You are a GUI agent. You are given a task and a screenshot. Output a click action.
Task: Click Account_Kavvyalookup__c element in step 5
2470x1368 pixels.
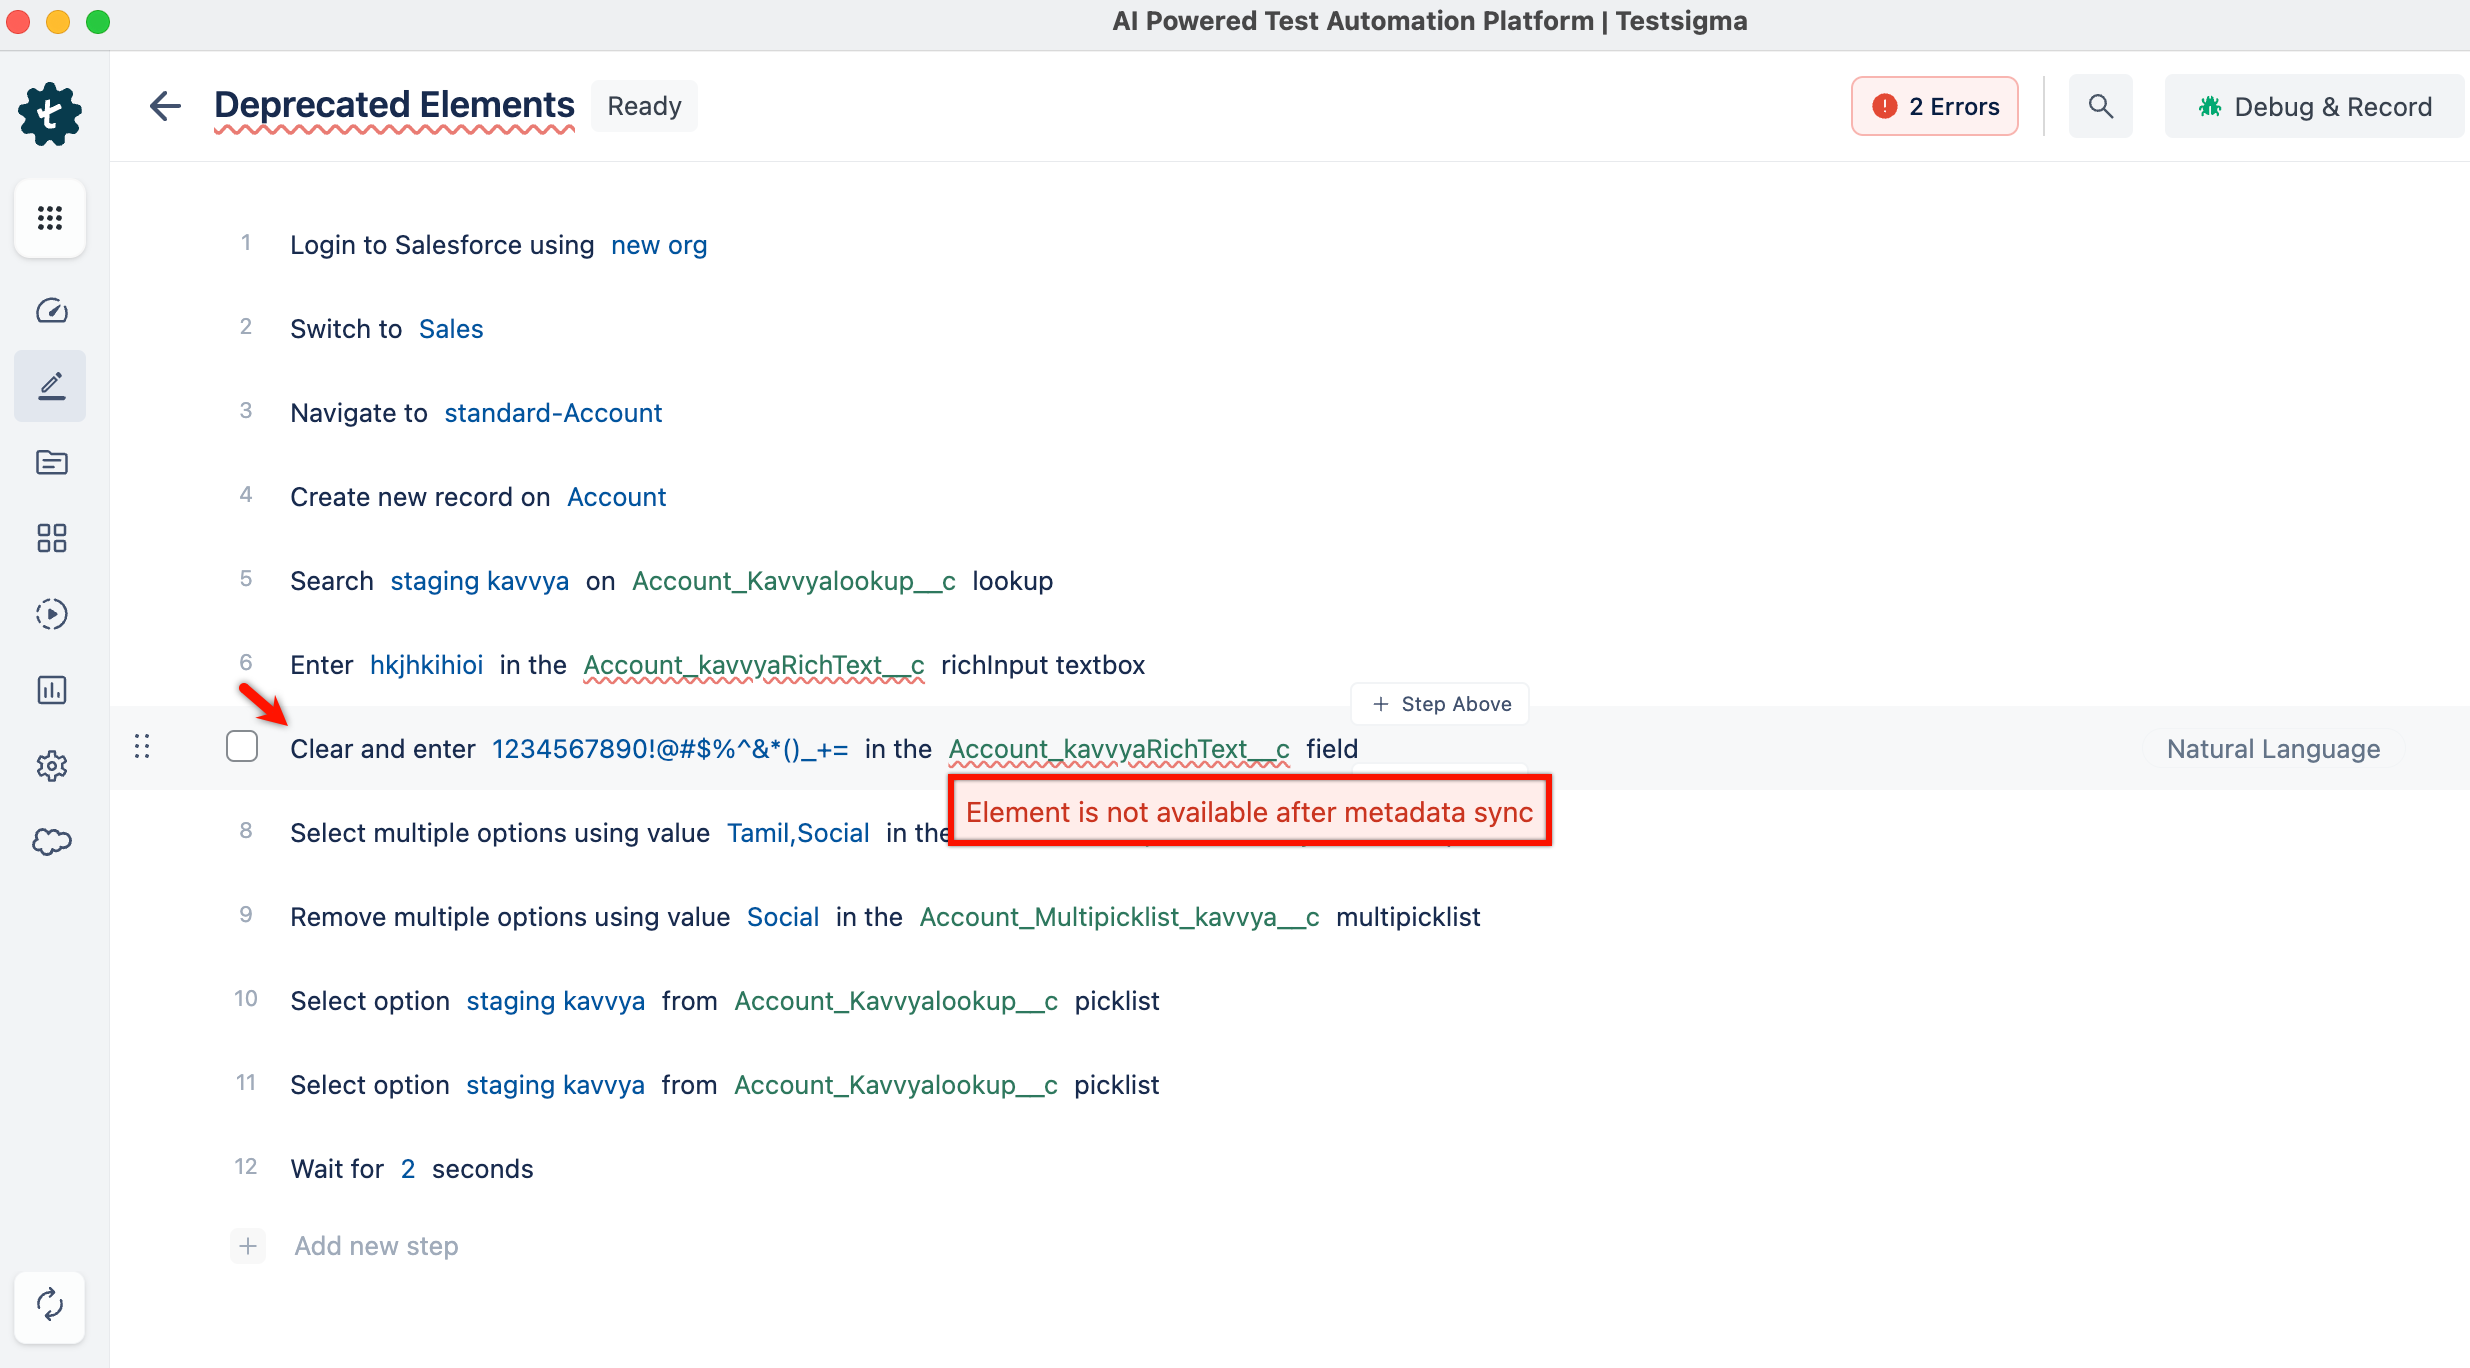tap(794, 581)
